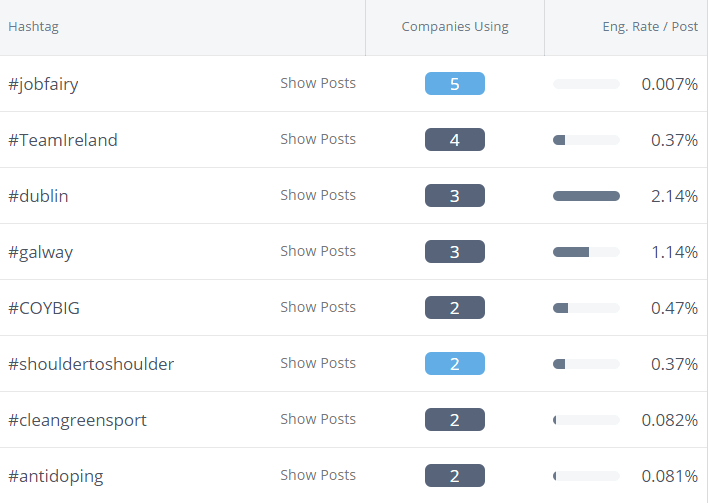Viewport: 708px width, 503px height.
Task: Click the #TeamIreland companies count badge
Action: click(454, 140)
